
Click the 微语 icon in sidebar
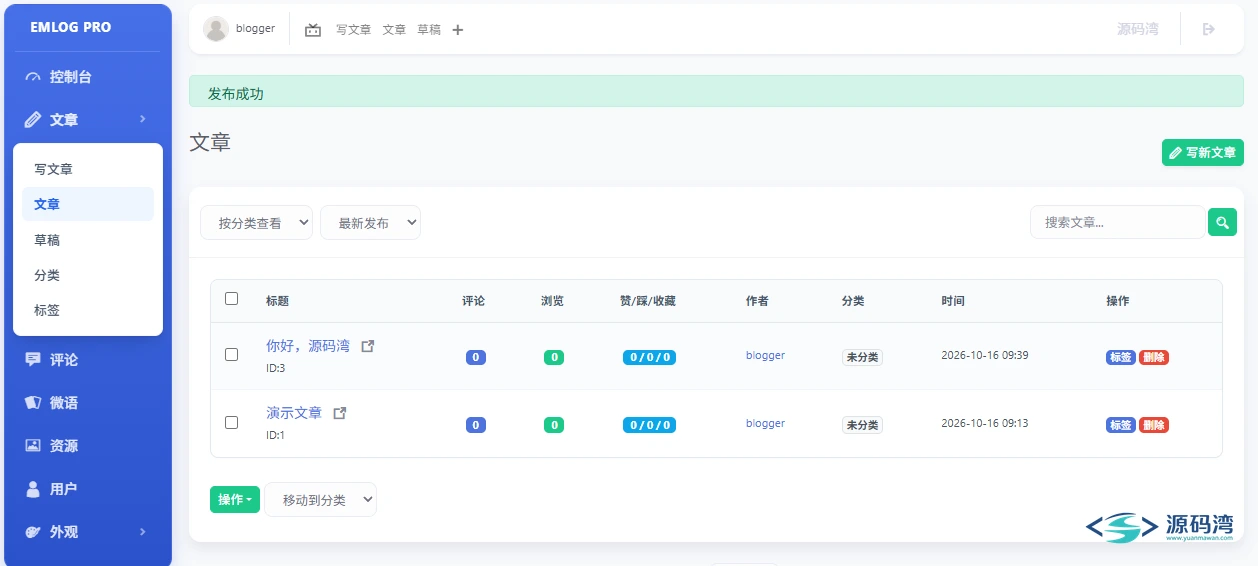click(x=33, y=403)
